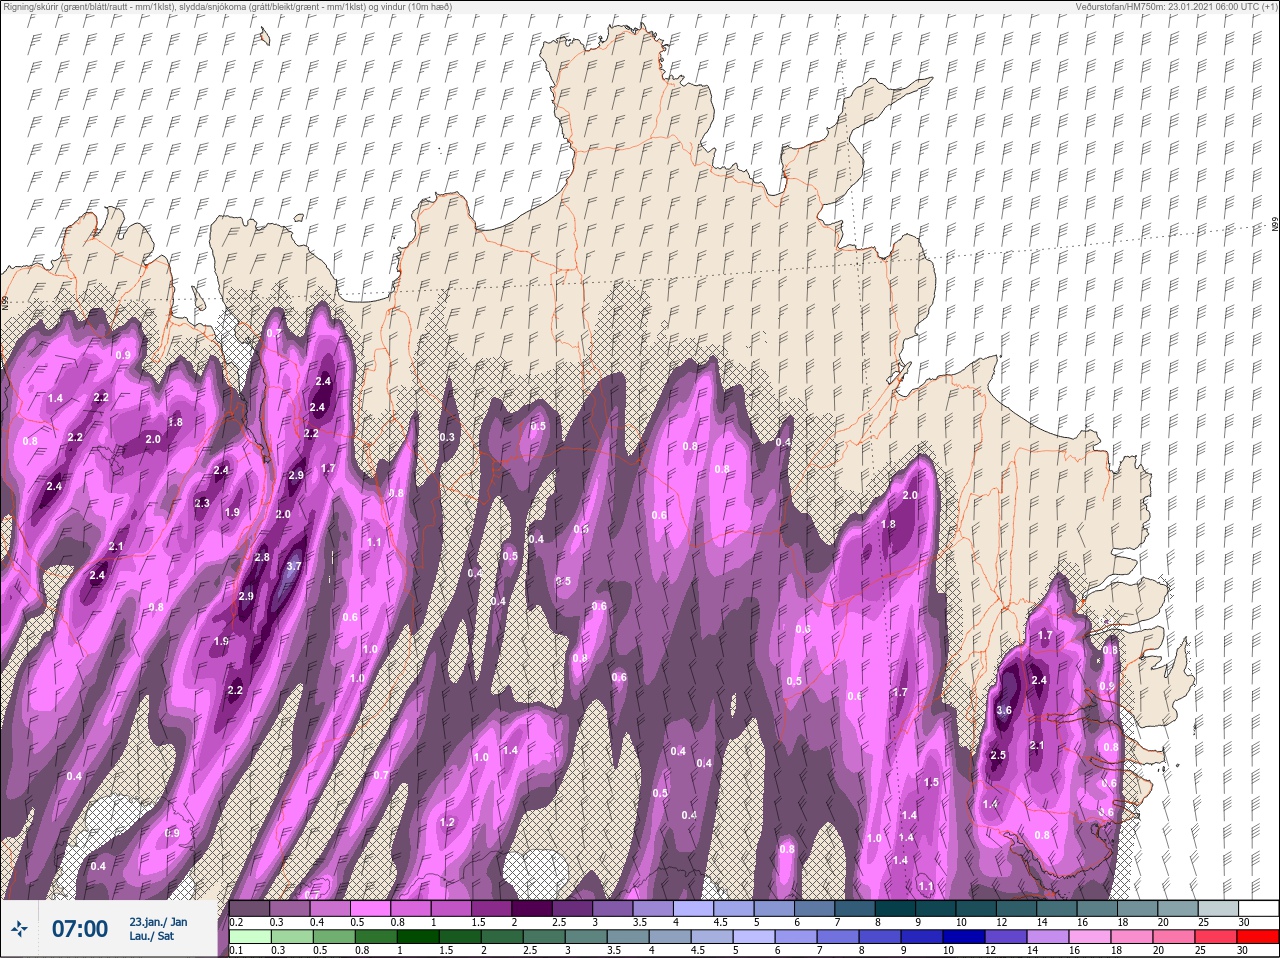Click the 2.3 precipitation value on the map
The height and width of the screenshot is (958, 1280).
point(202,503)
